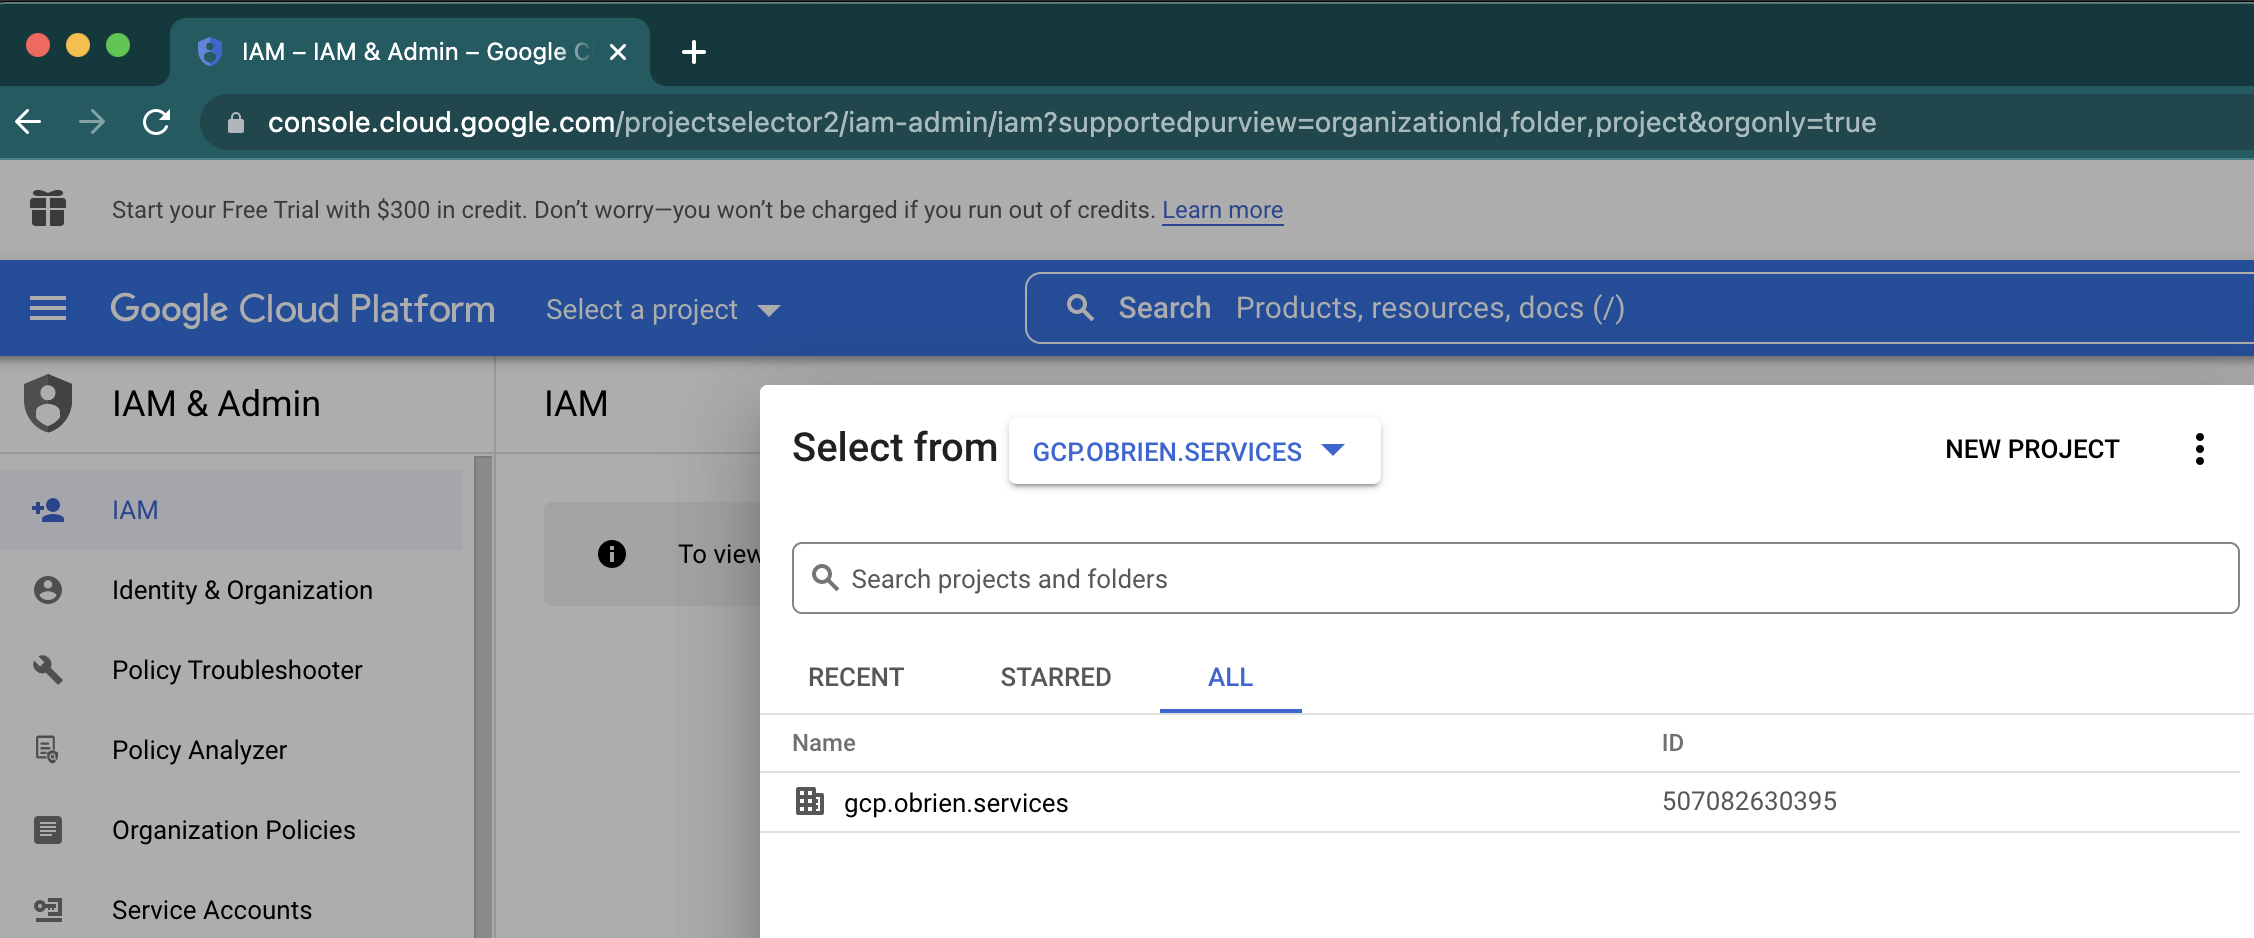The height and width of the screenshot is (938, 2254).
Task: Click the Policy Troubleshooter wrench icon
Action: click(48, 670)
